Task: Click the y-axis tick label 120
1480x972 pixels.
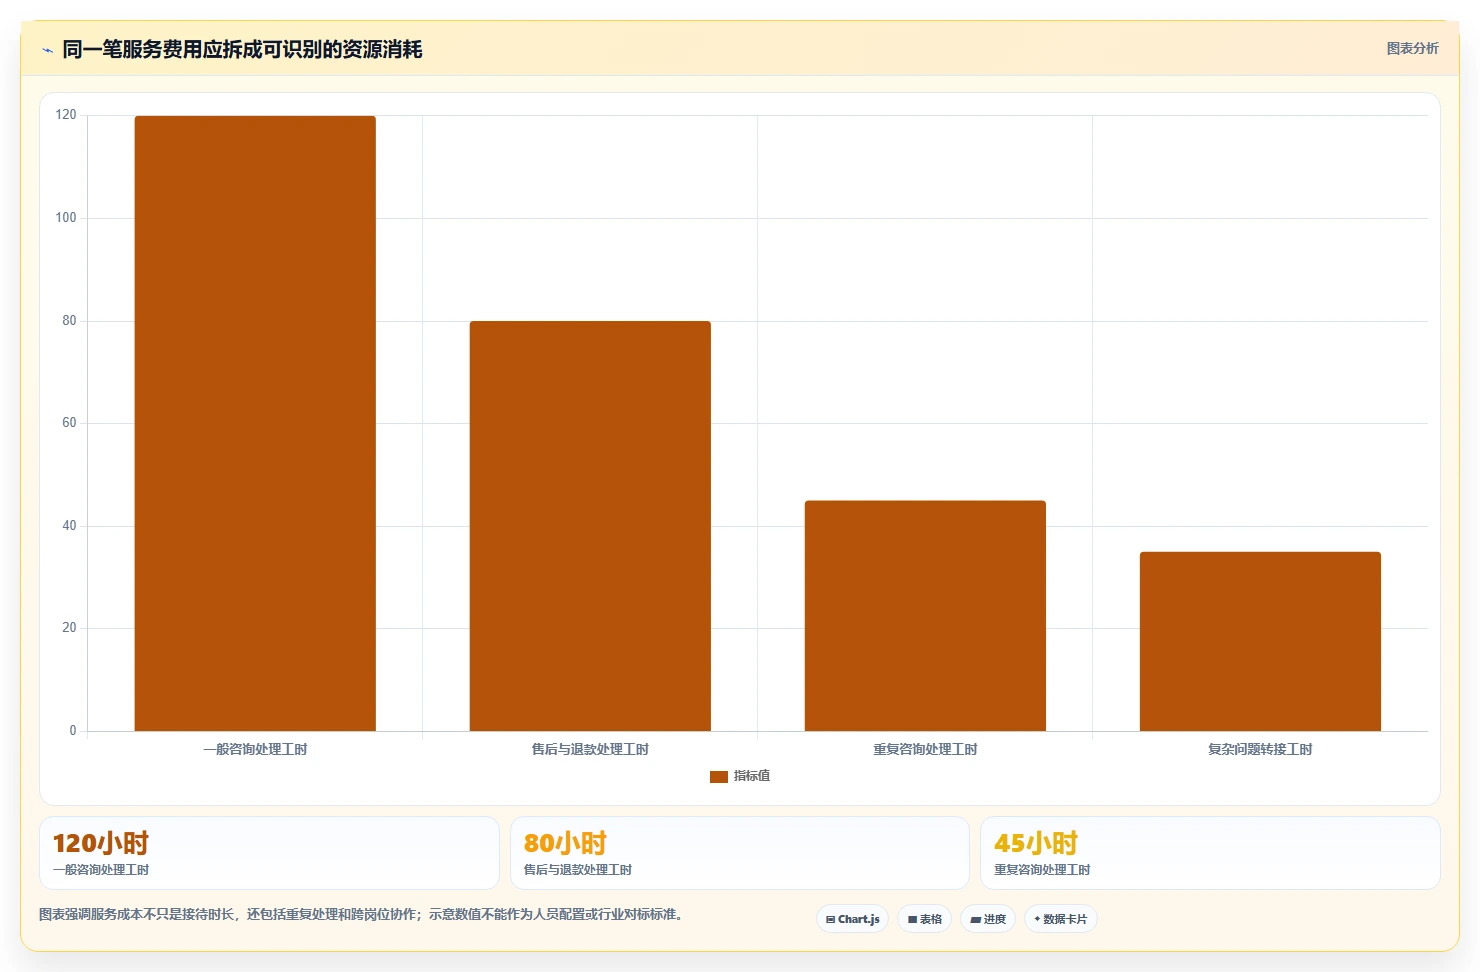Action: tap(66, 115)
